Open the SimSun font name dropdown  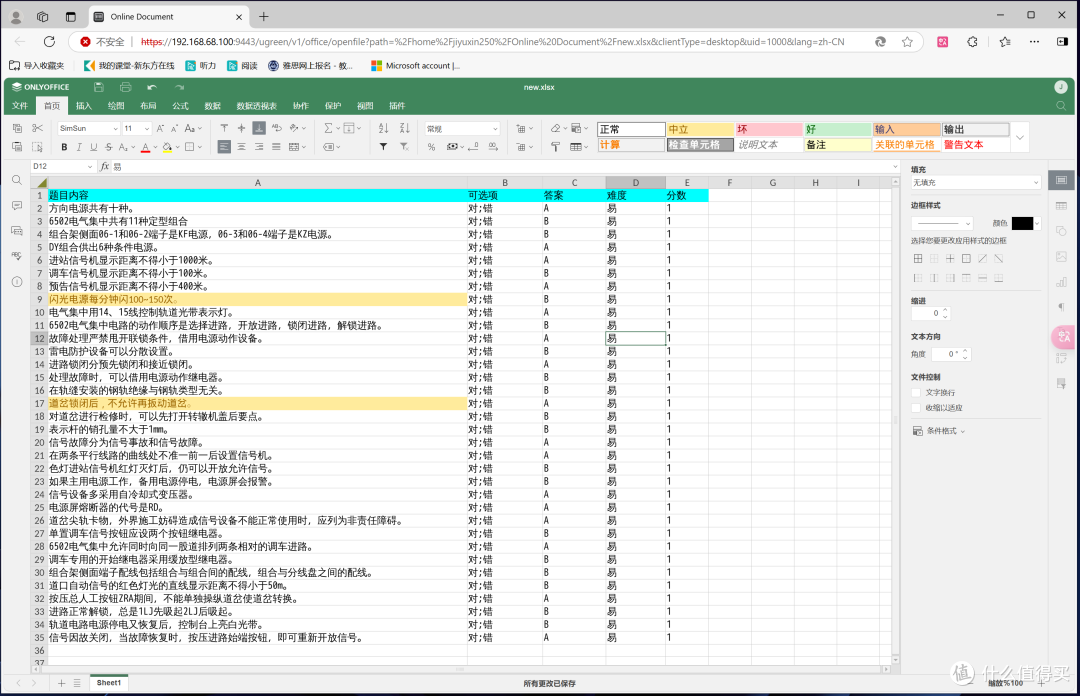pyautogui.click(x=116, y=129)
